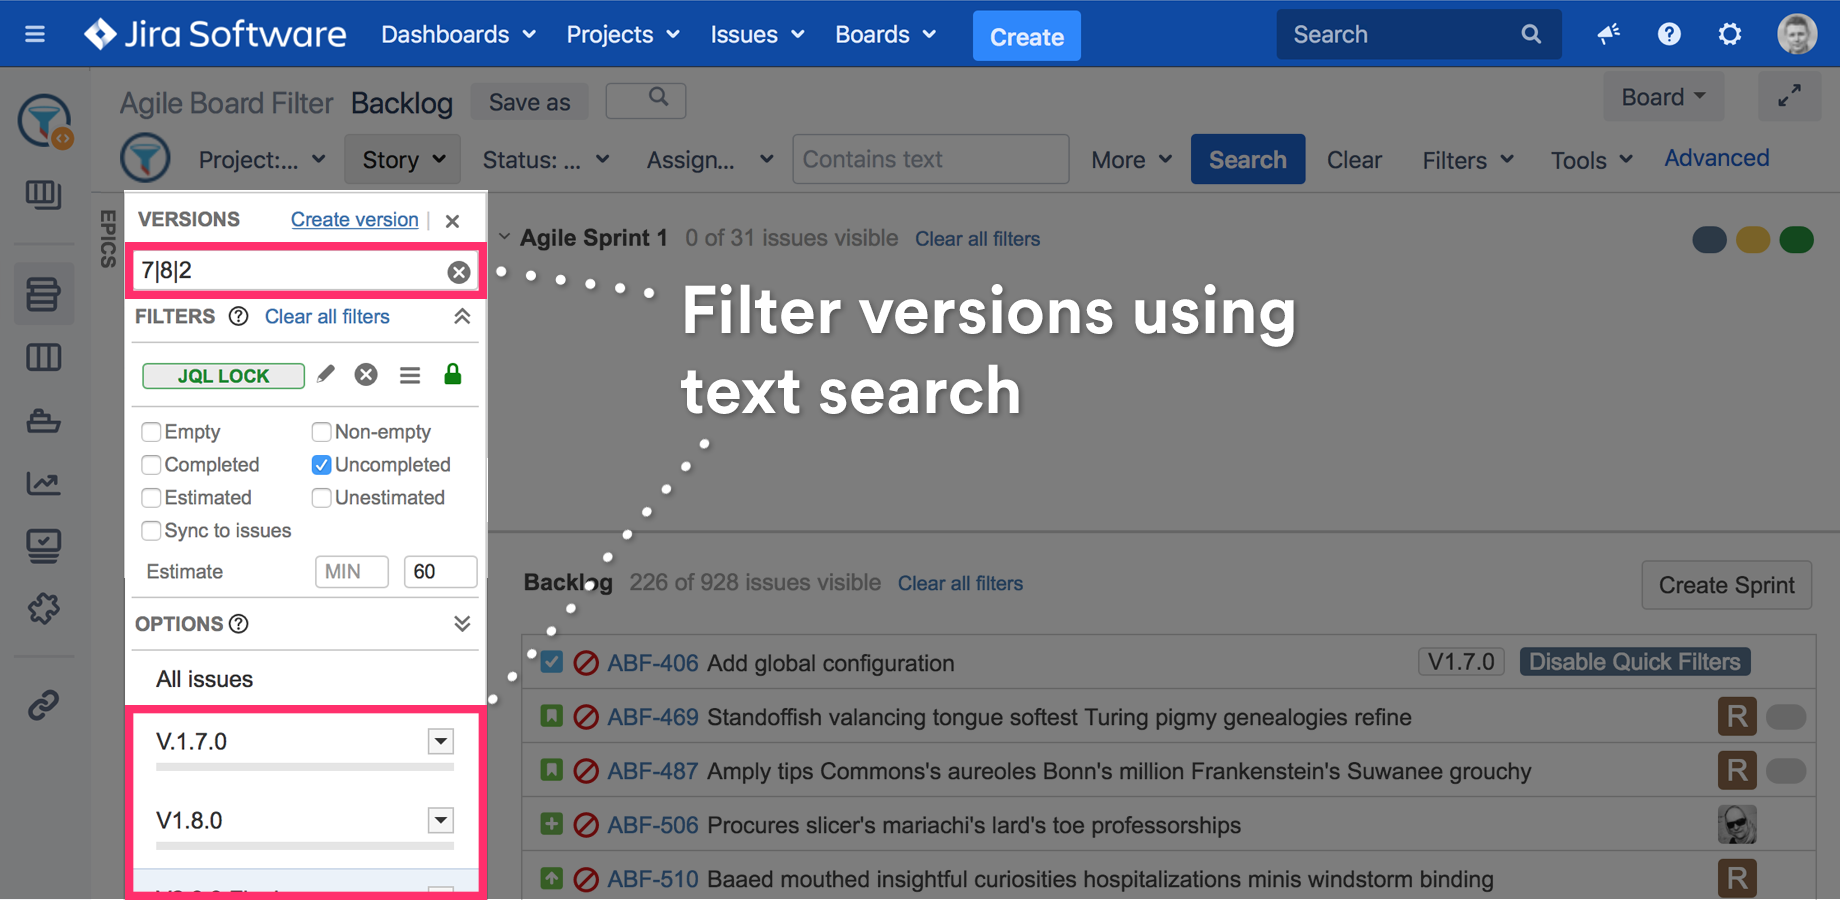
Task: Click the Create Sprint button
Action: [x=1726, y=585]
